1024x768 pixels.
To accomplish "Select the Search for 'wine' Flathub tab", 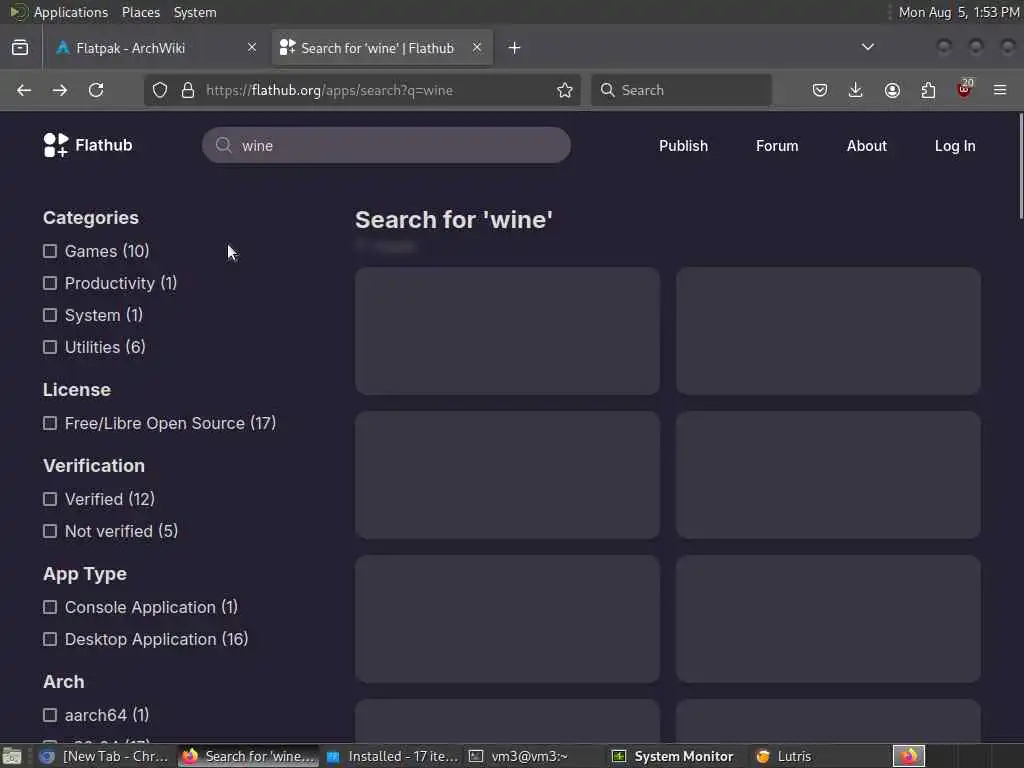I will tap(382, 48).
